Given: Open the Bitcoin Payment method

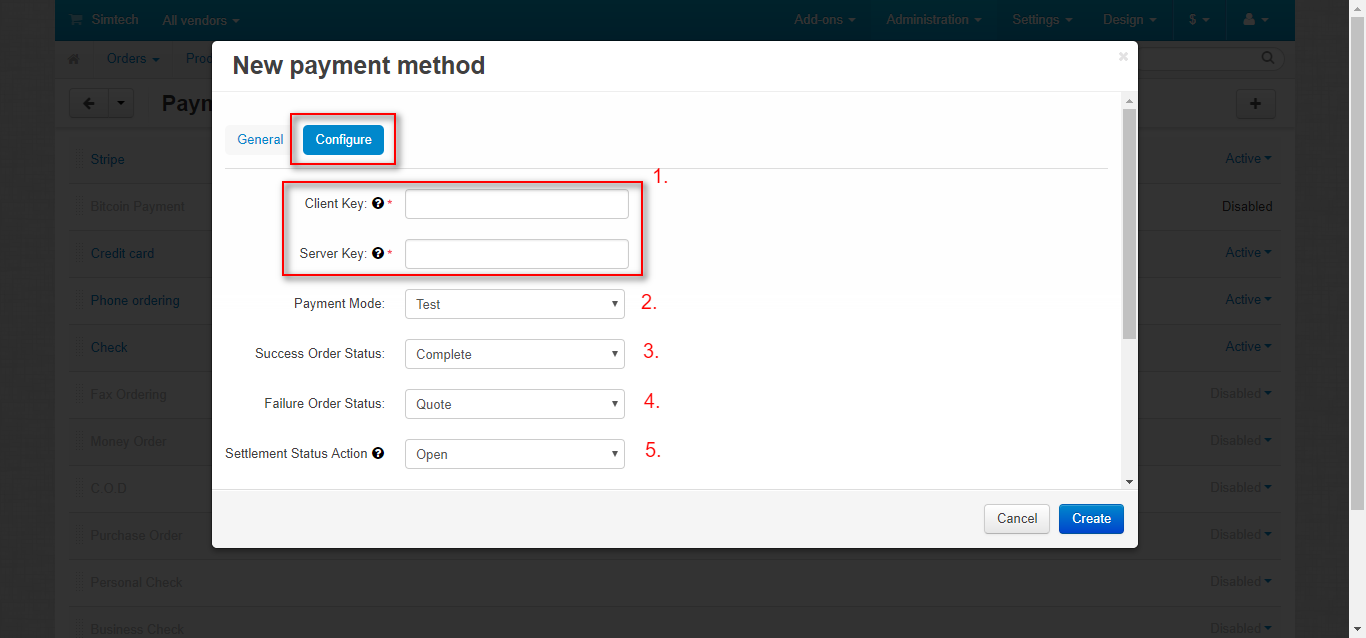Looking at the screenshot, I should pyautogui.click(x=137, y=206).
